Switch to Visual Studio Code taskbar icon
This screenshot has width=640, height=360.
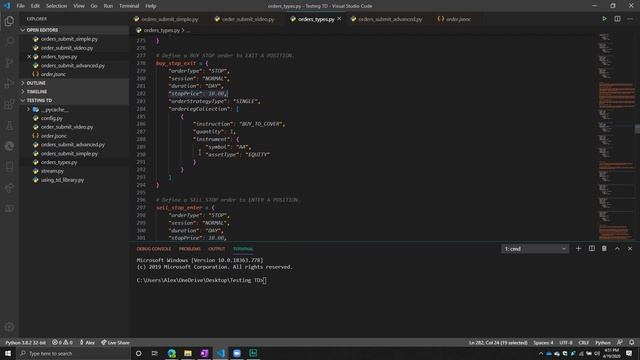pos(220,353)
